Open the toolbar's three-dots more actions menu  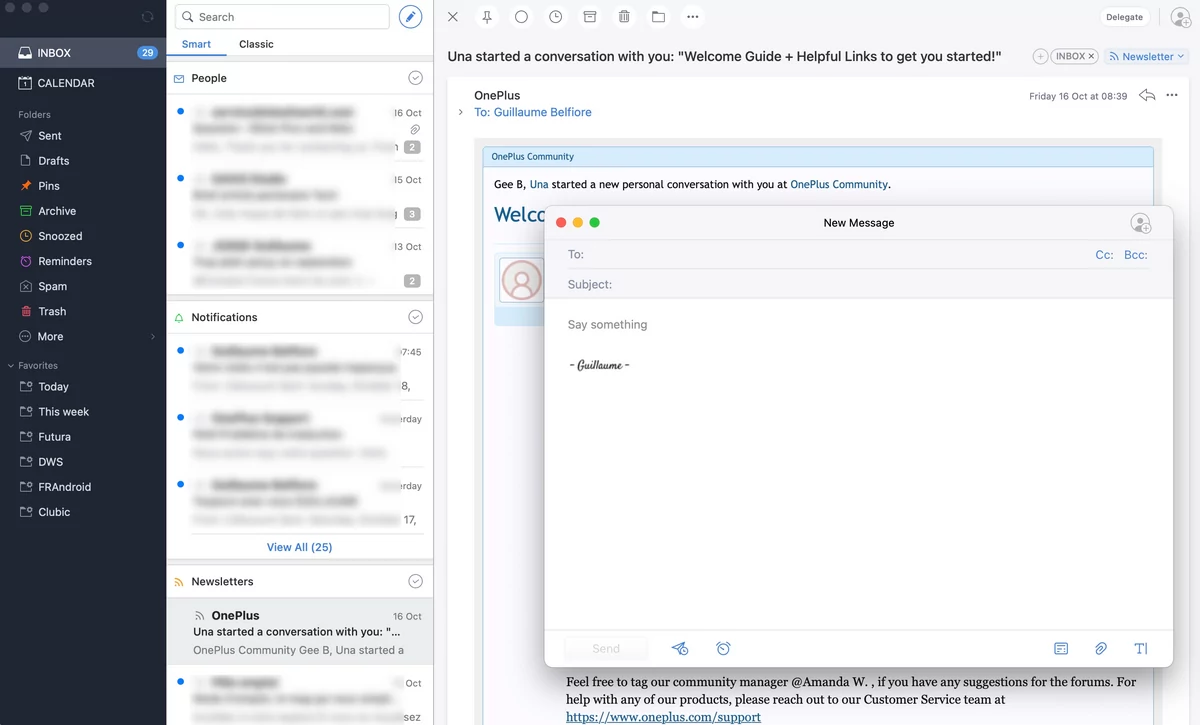pyautogui.click(x=692, y=17)
